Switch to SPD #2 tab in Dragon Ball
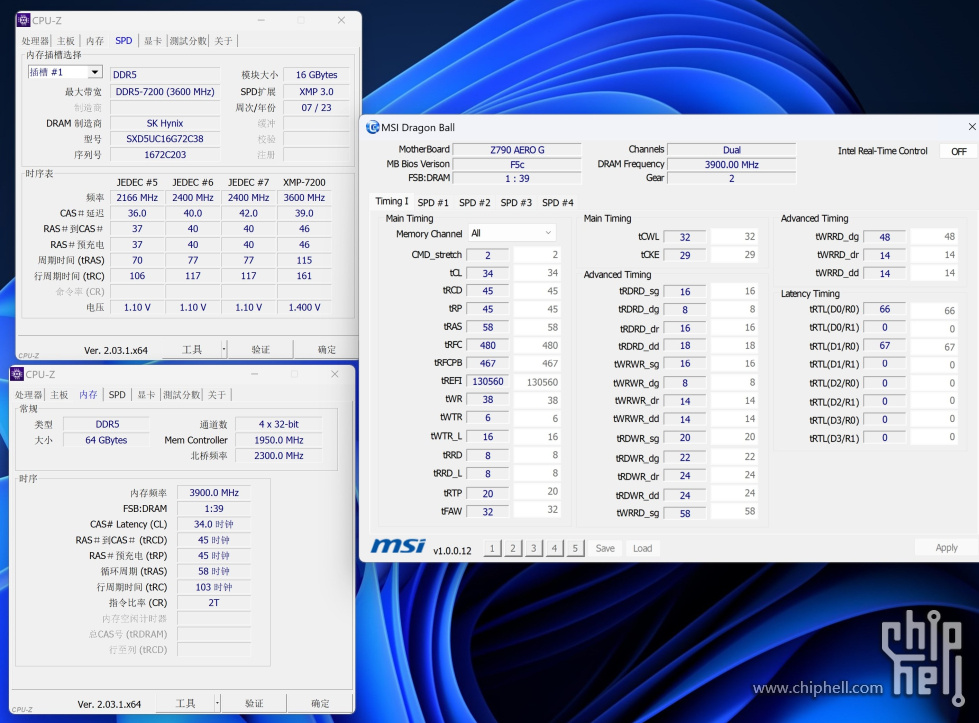 pyautogui.click(x=475, y=202)
